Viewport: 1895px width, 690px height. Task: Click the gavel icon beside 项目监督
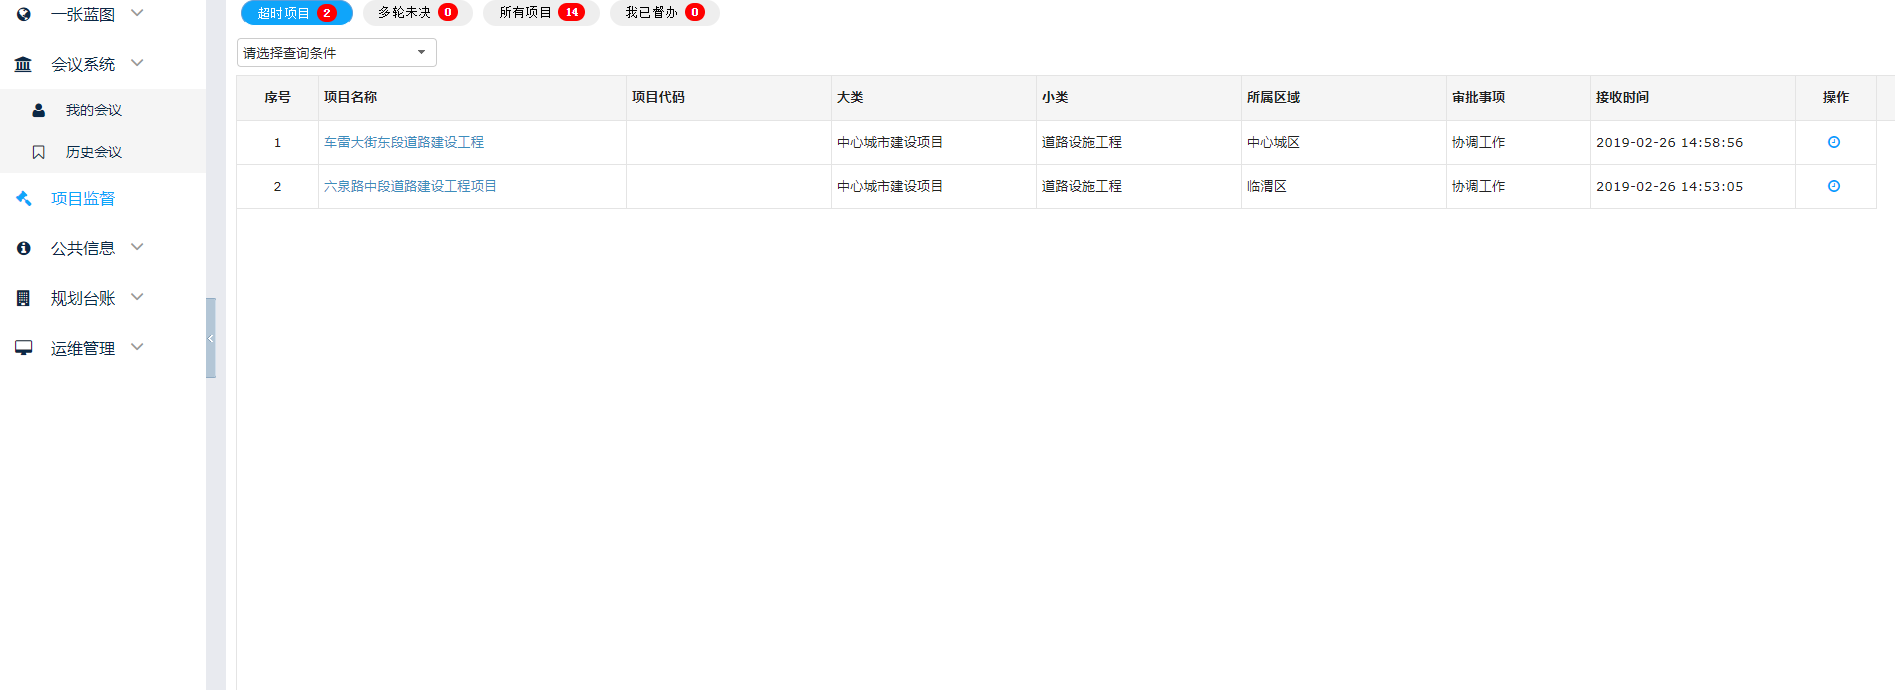(x=24, y=198)
